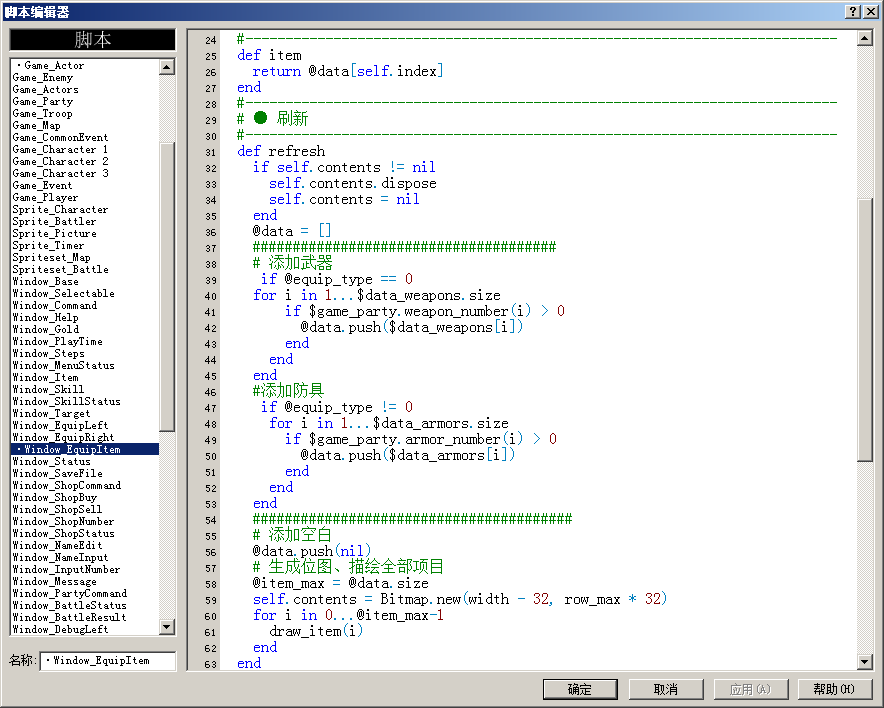Select the Sprite_Battler script

pos(85,222)
